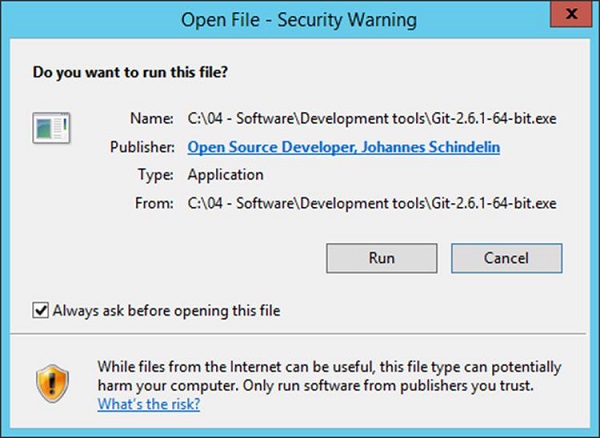This screenshot has width=600, height=438.
Task: Click the Name: field label
Action: [154, 120]
